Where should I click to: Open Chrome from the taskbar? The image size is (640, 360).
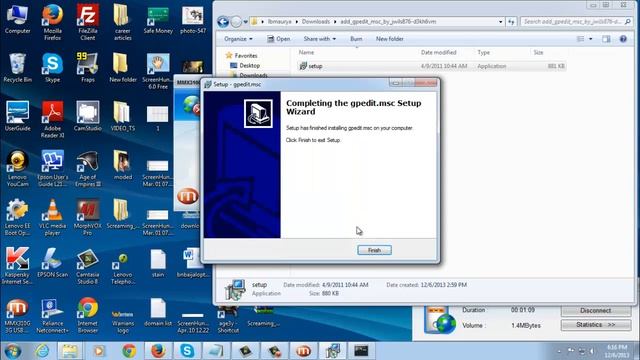click(129, 351)
